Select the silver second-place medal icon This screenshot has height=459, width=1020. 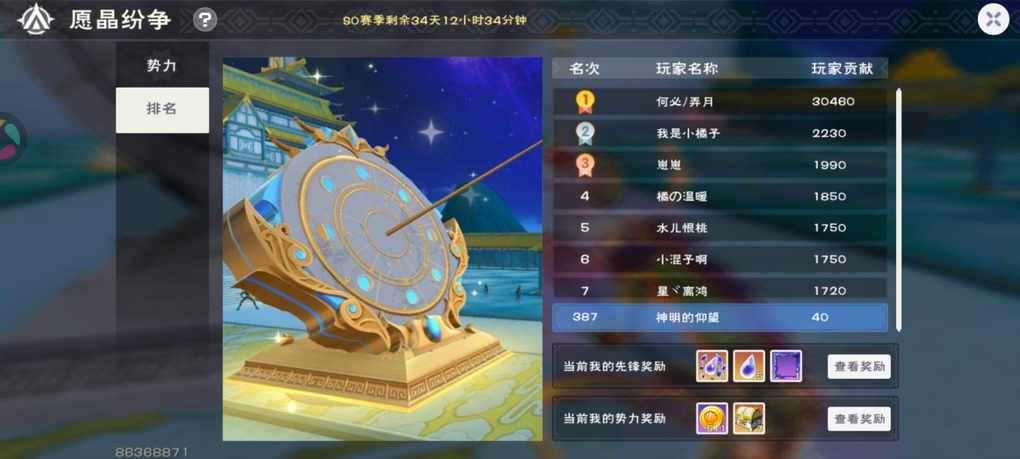585,133
